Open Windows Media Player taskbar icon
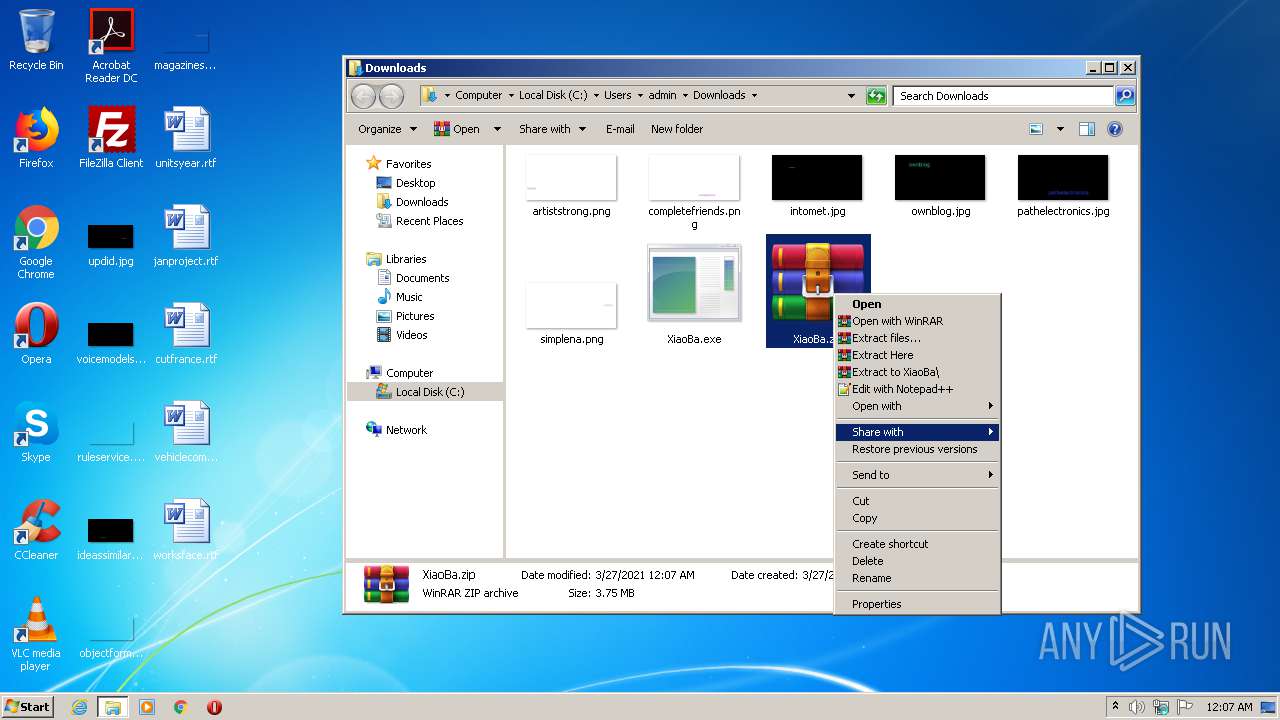The height and width of the screenshot is (720, 1280). [147, 707]
